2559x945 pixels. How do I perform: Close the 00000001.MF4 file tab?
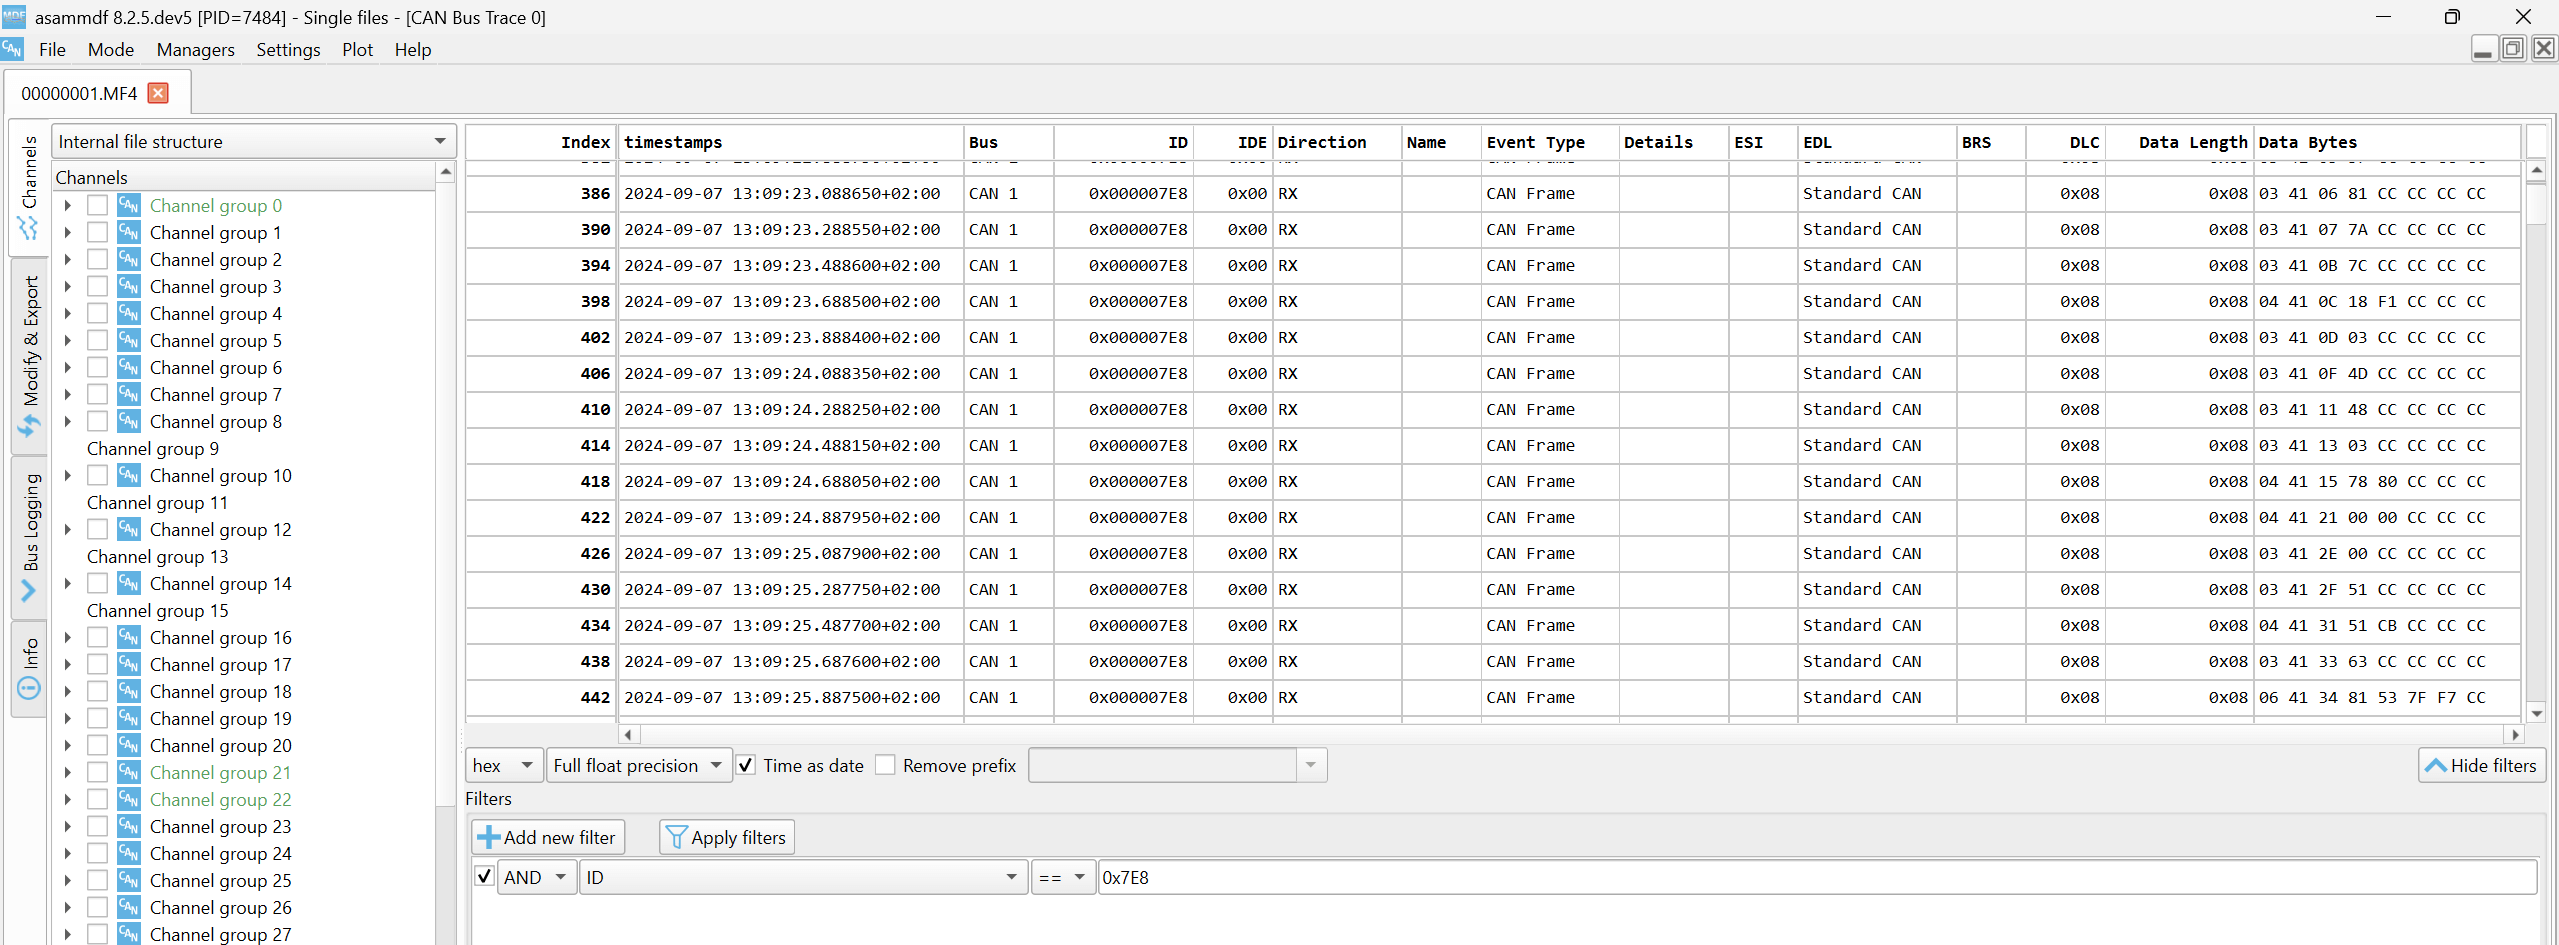(x=158, y=93)
